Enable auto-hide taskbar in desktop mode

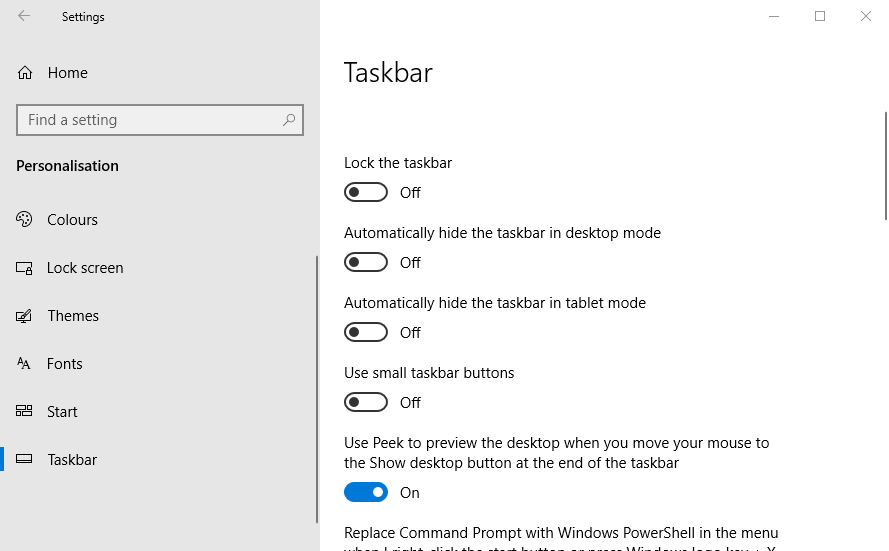(366, 262)
